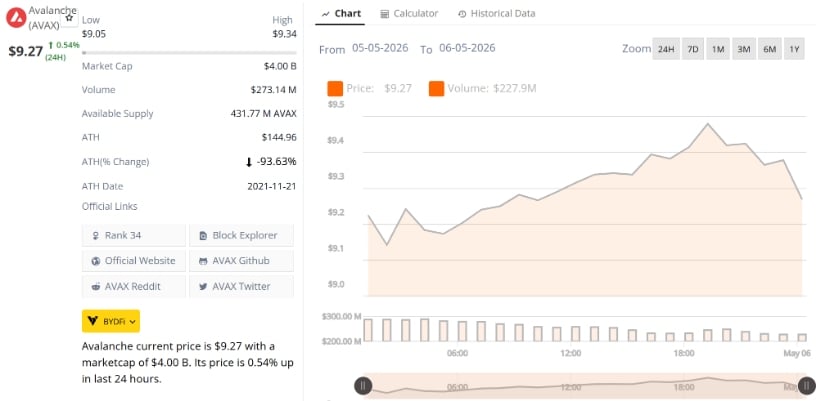Click the current price $9.27 heading

pos(25,52)
